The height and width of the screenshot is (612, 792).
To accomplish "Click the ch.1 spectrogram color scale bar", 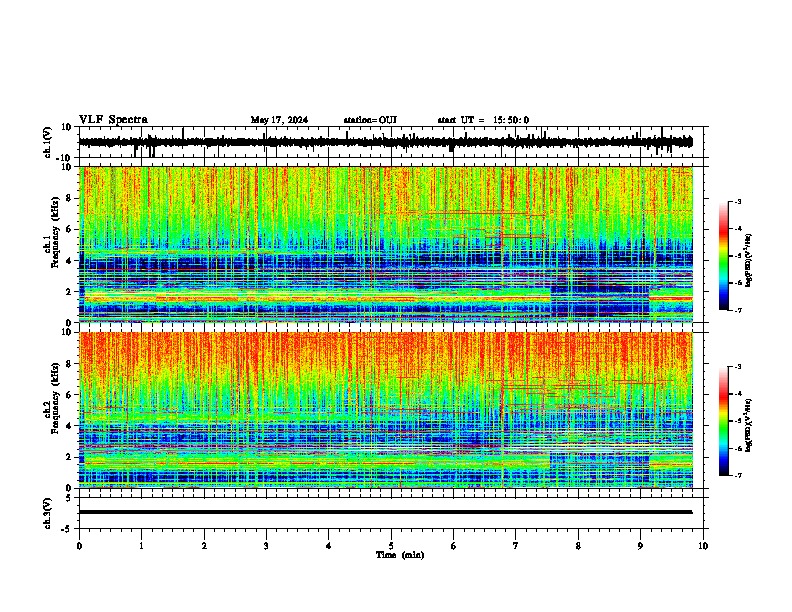I will 723,256.
